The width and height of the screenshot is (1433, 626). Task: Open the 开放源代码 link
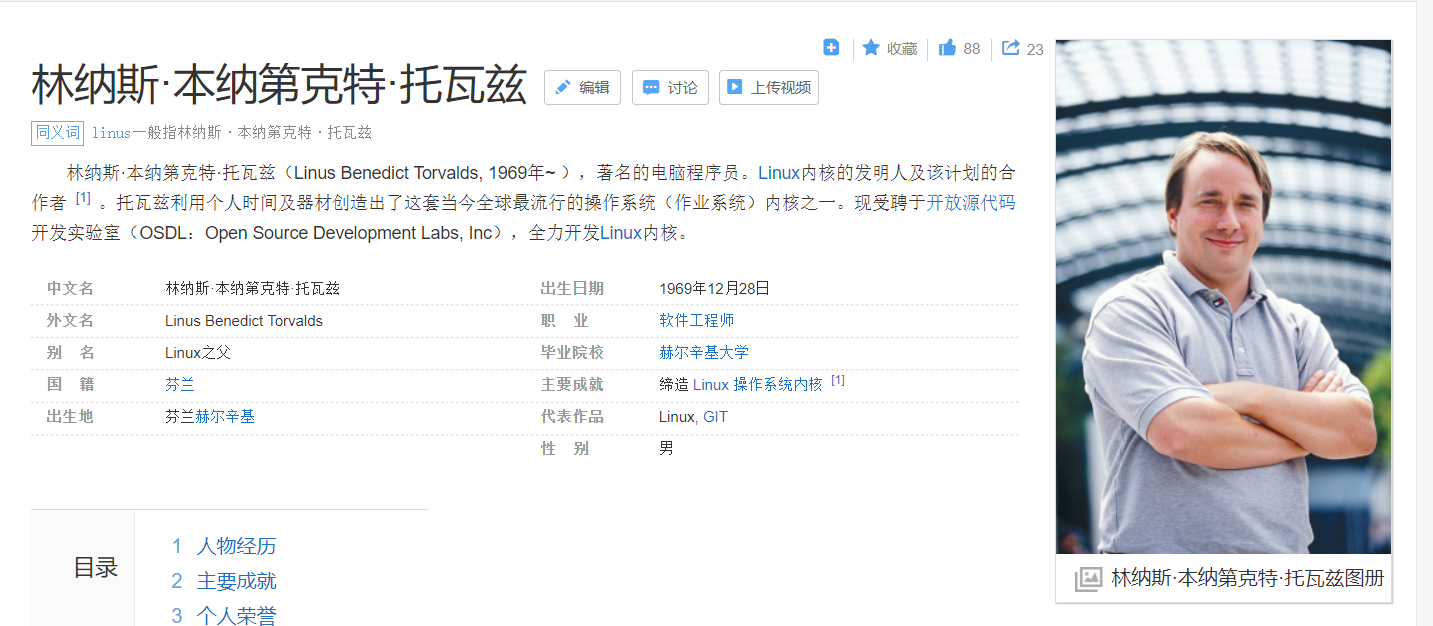[x=971, y=203]
